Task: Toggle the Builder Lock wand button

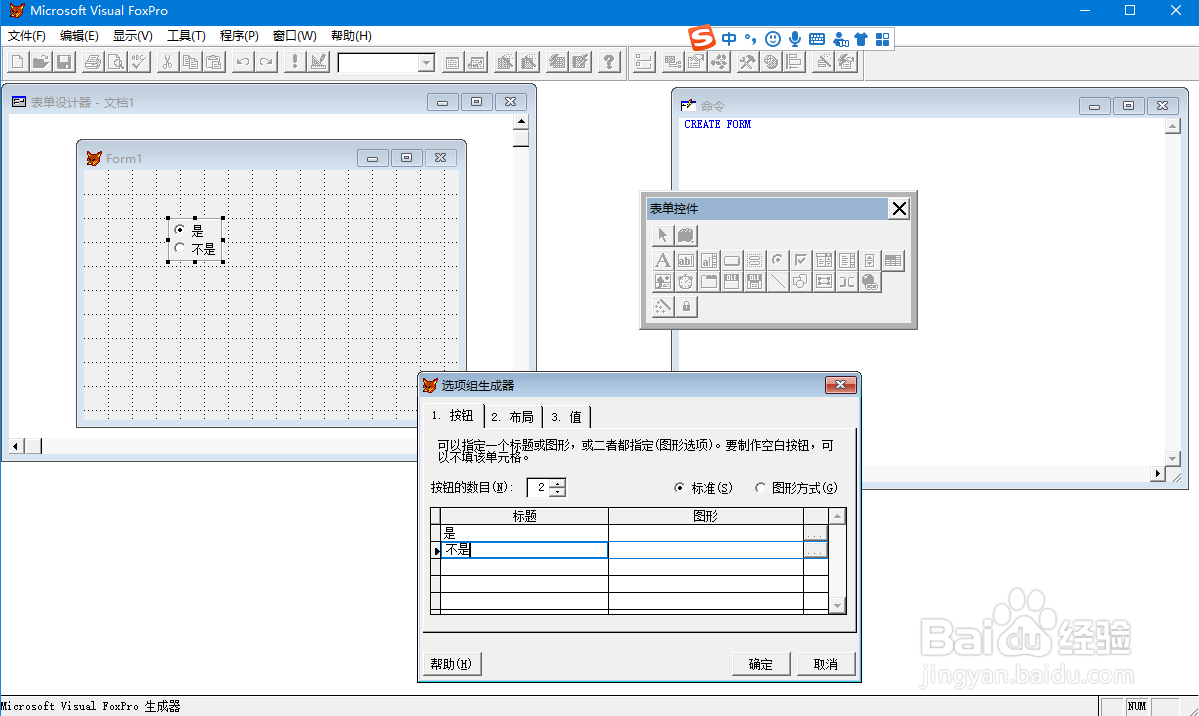Action: click(x=662, y=307)
